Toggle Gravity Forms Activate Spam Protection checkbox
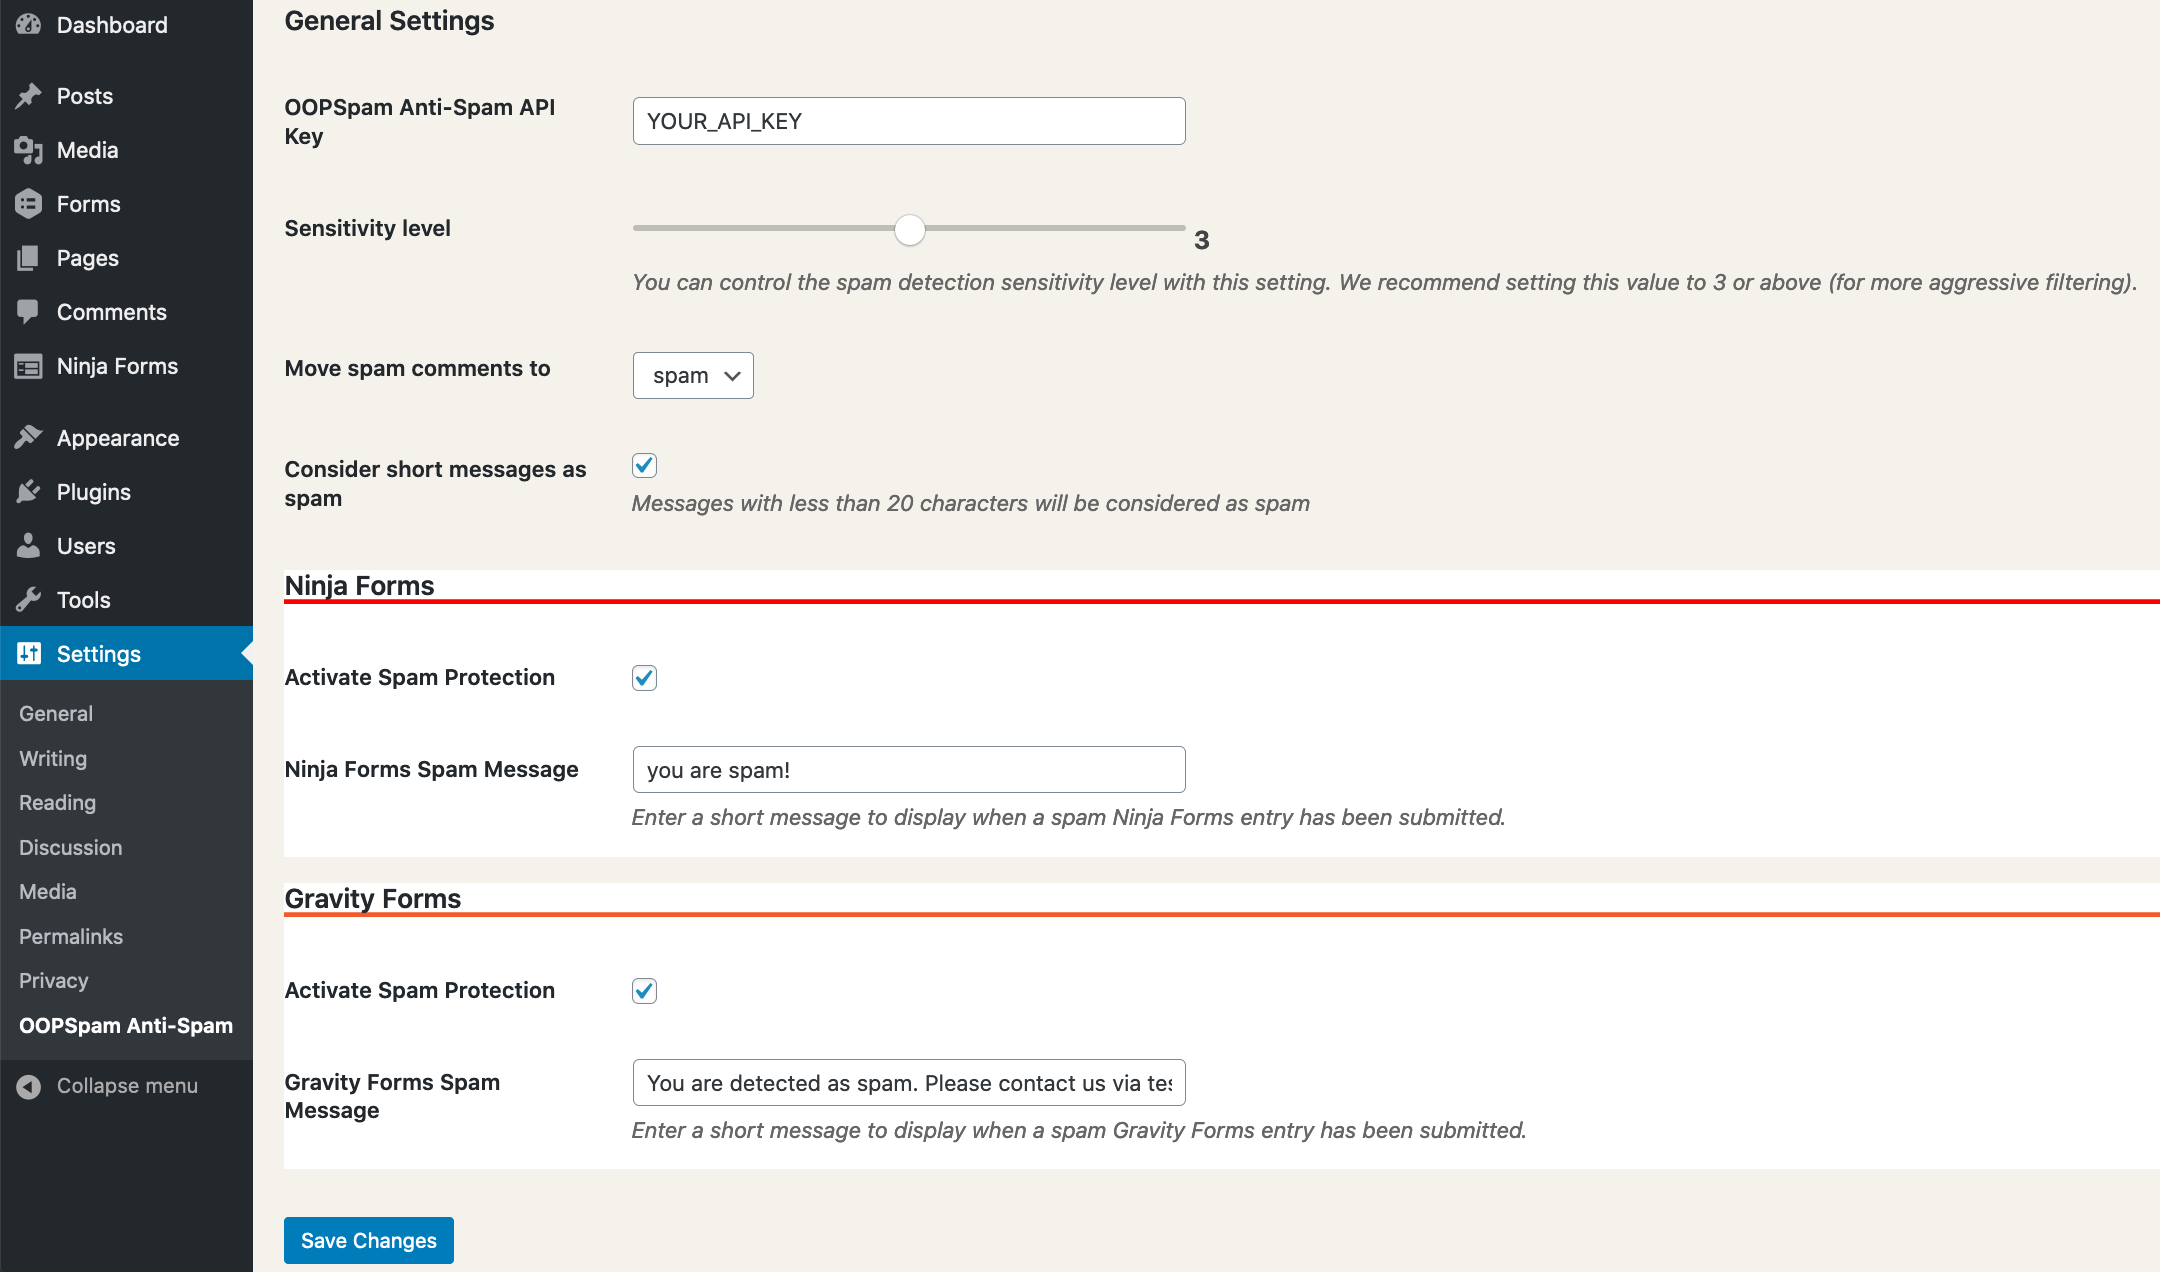The image size is (2160, 1272). click(645, 989)
